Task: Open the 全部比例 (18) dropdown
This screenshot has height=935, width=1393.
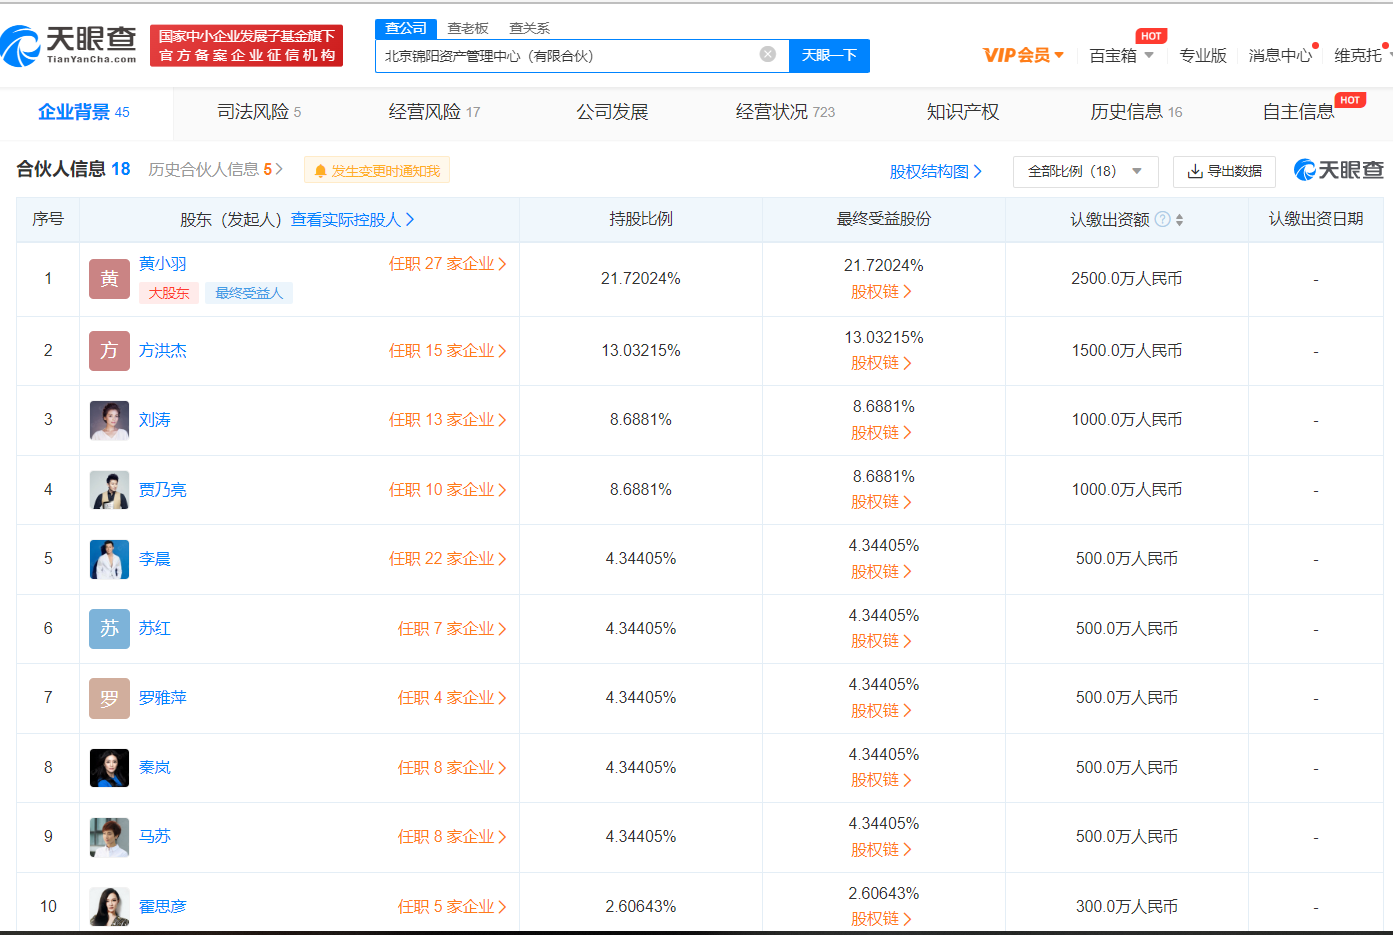Action: click(1085, 171)
